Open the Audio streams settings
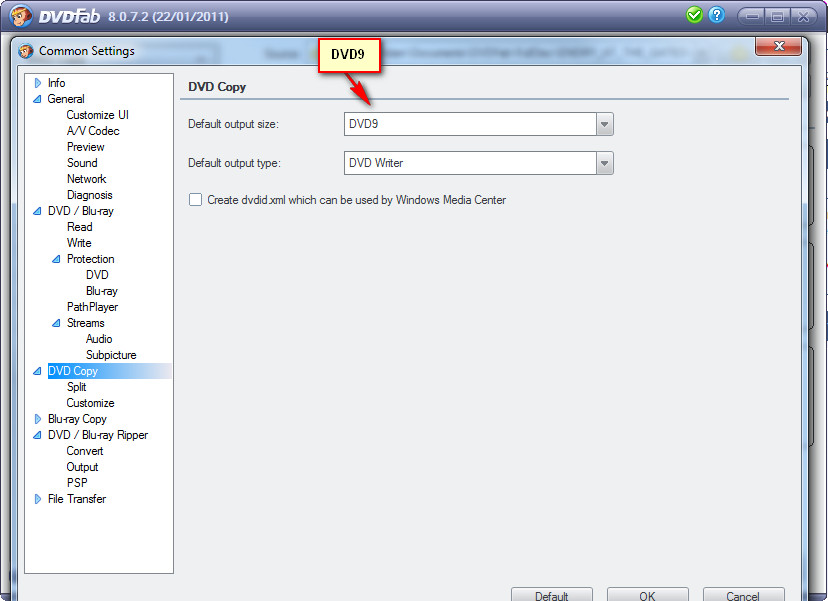 (99, 339)
